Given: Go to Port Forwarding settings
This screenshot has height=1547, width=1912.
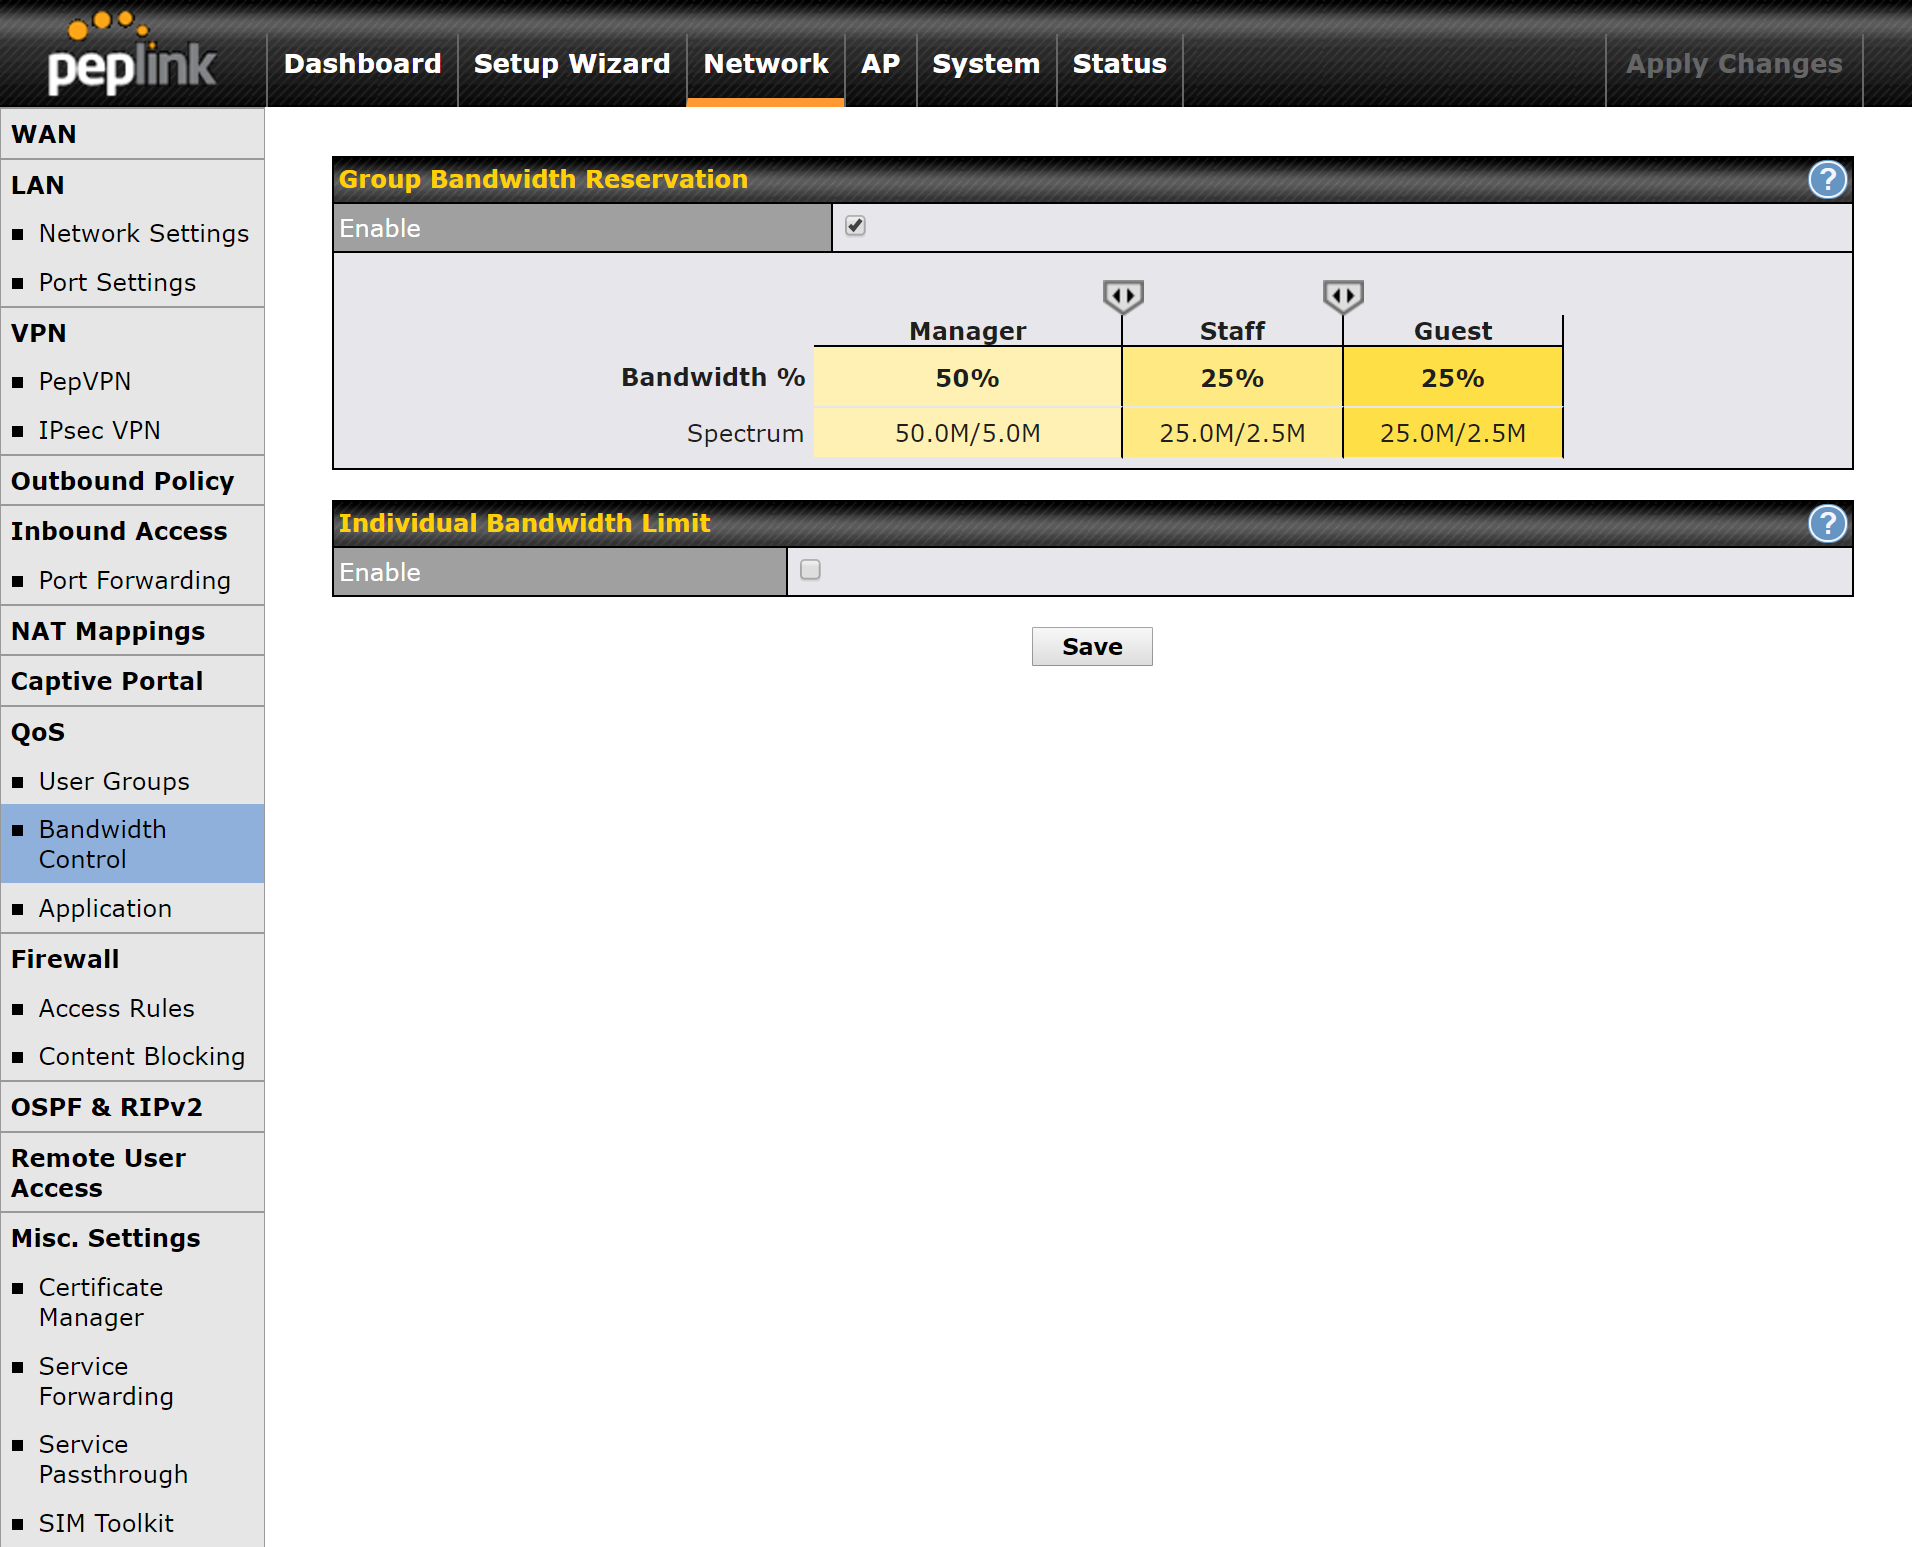Looking at the screenshot, I should pyautogui.click(x=134, y=580).
